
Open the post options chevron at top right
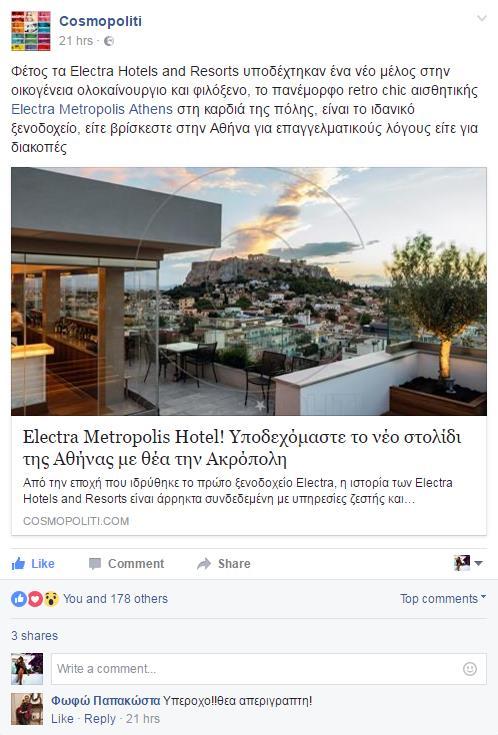(481, 18)
